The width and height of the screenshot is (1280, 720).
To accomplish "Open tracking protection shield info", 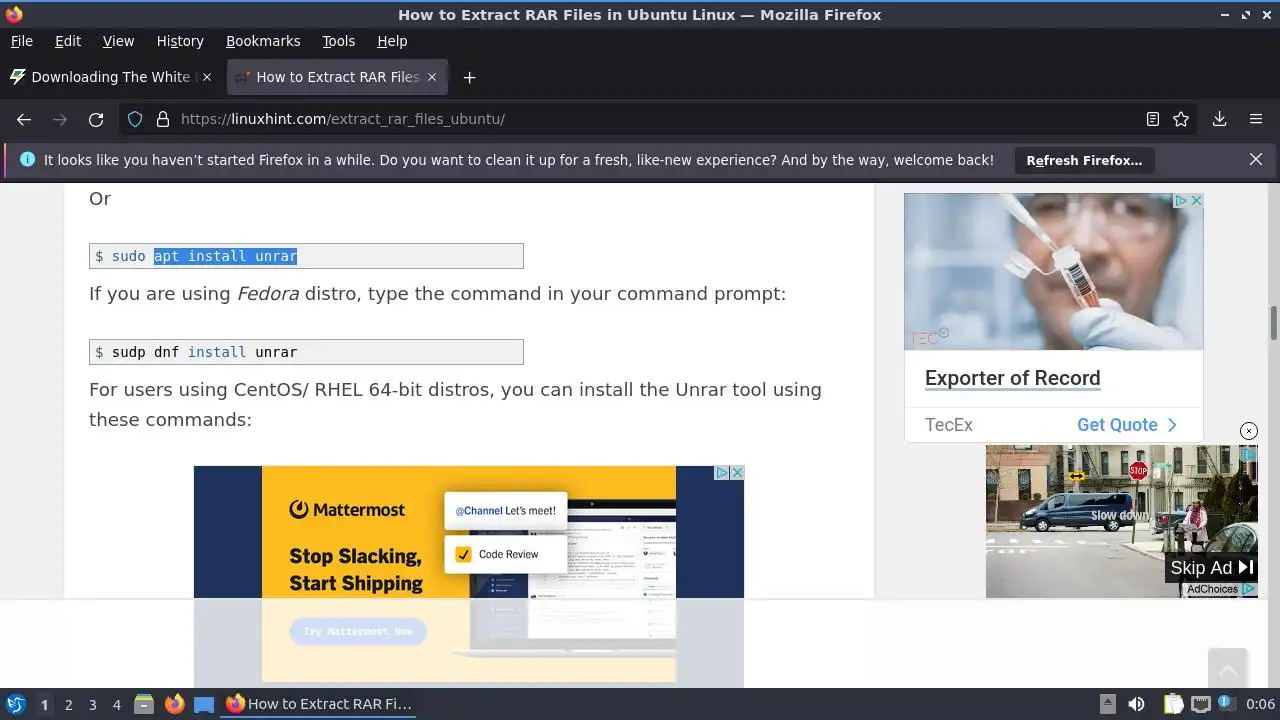I will 135,119.
